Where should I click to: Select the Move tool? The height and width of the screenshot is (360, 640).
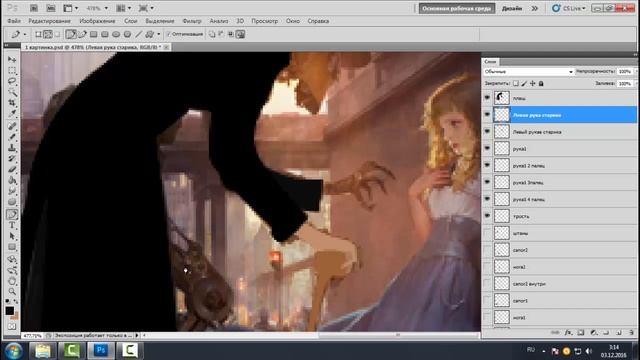point(12,60)
